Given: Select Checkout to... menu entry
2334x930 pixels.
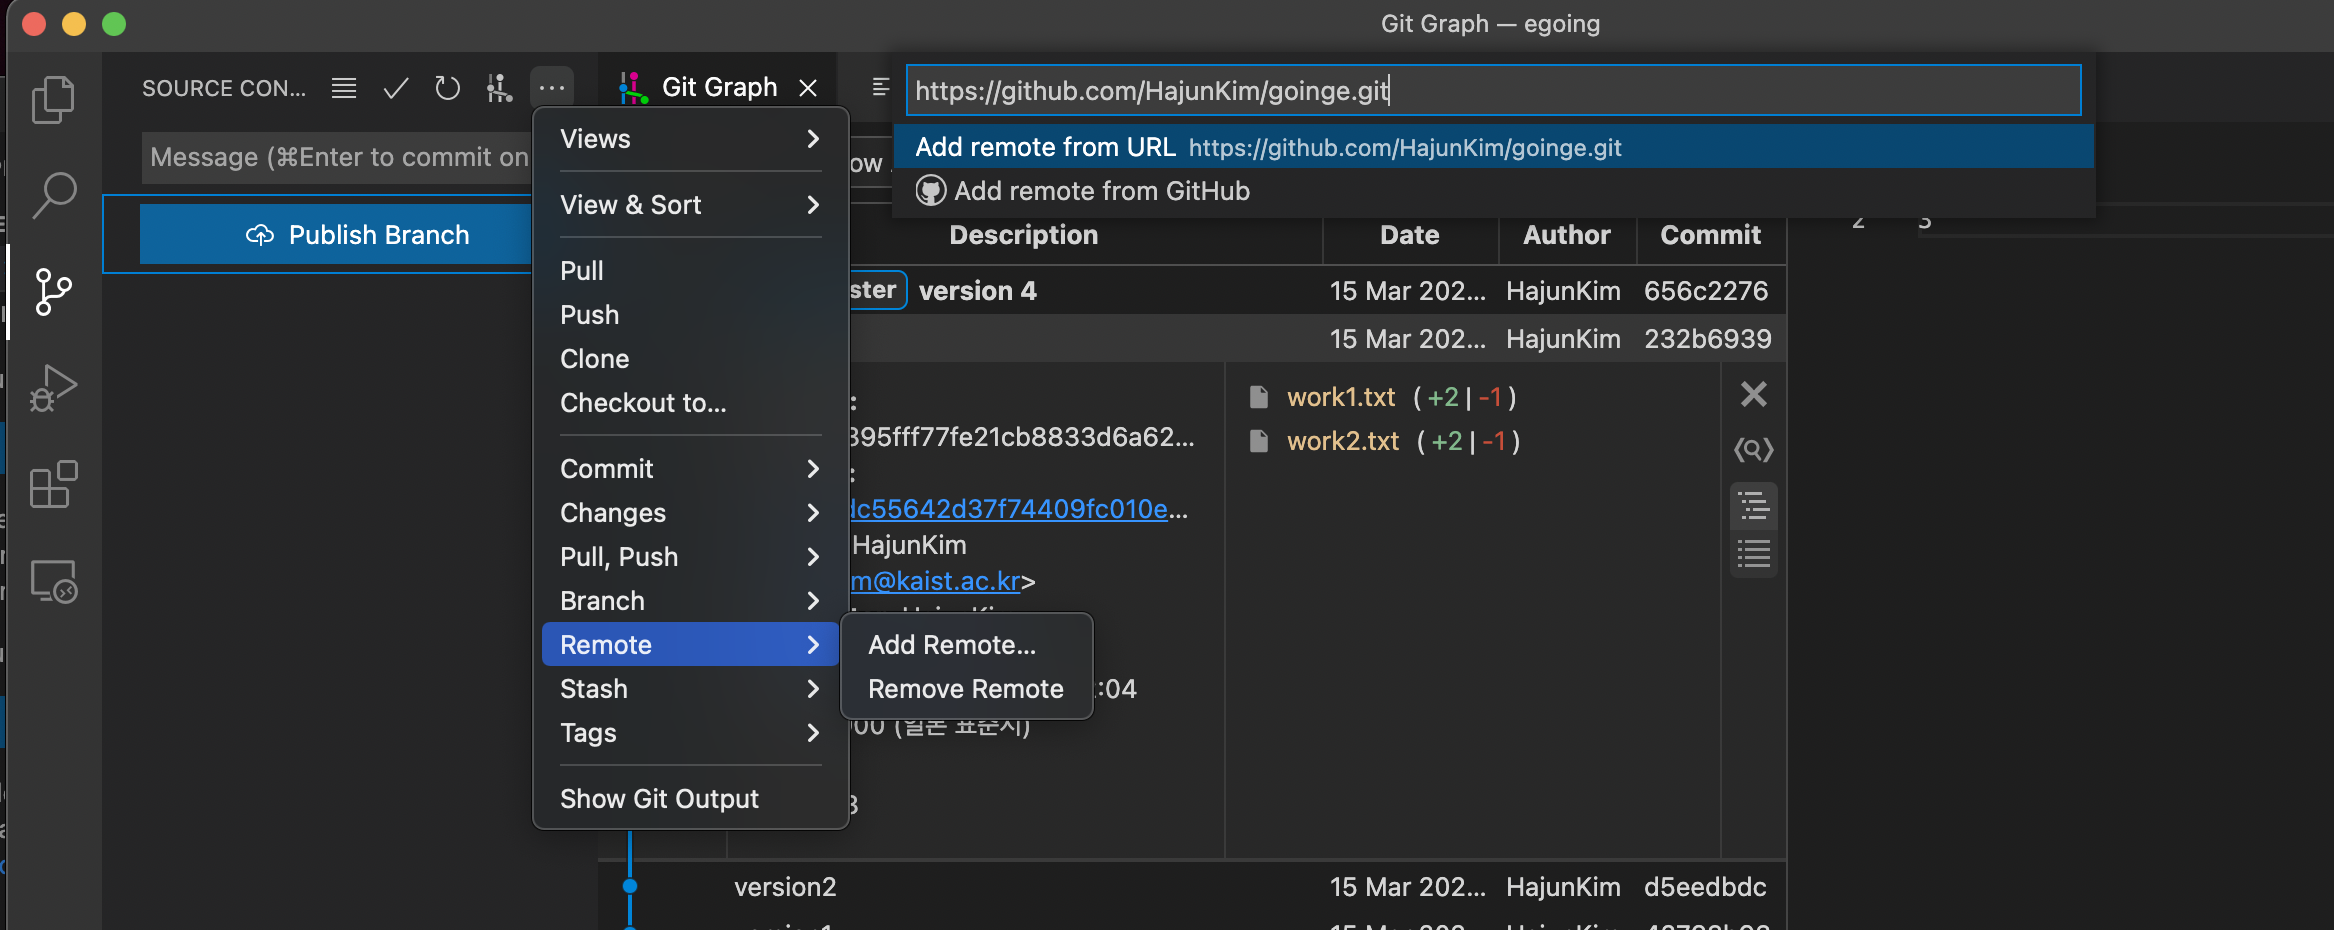Looking at the screenshot, I should [x=690, y=403].
